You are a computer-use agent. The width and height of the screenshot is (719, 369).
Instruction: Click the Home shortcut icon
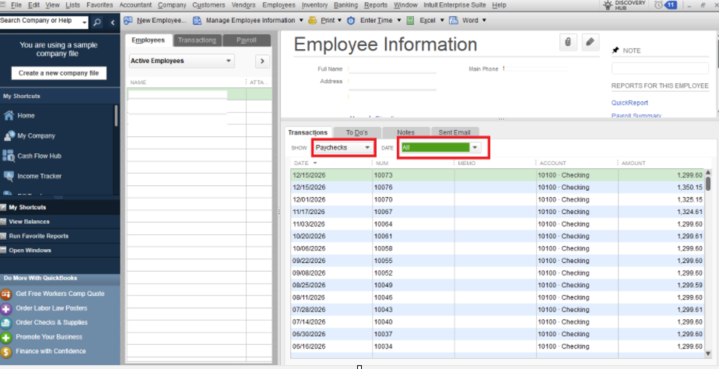click(9, 116)
